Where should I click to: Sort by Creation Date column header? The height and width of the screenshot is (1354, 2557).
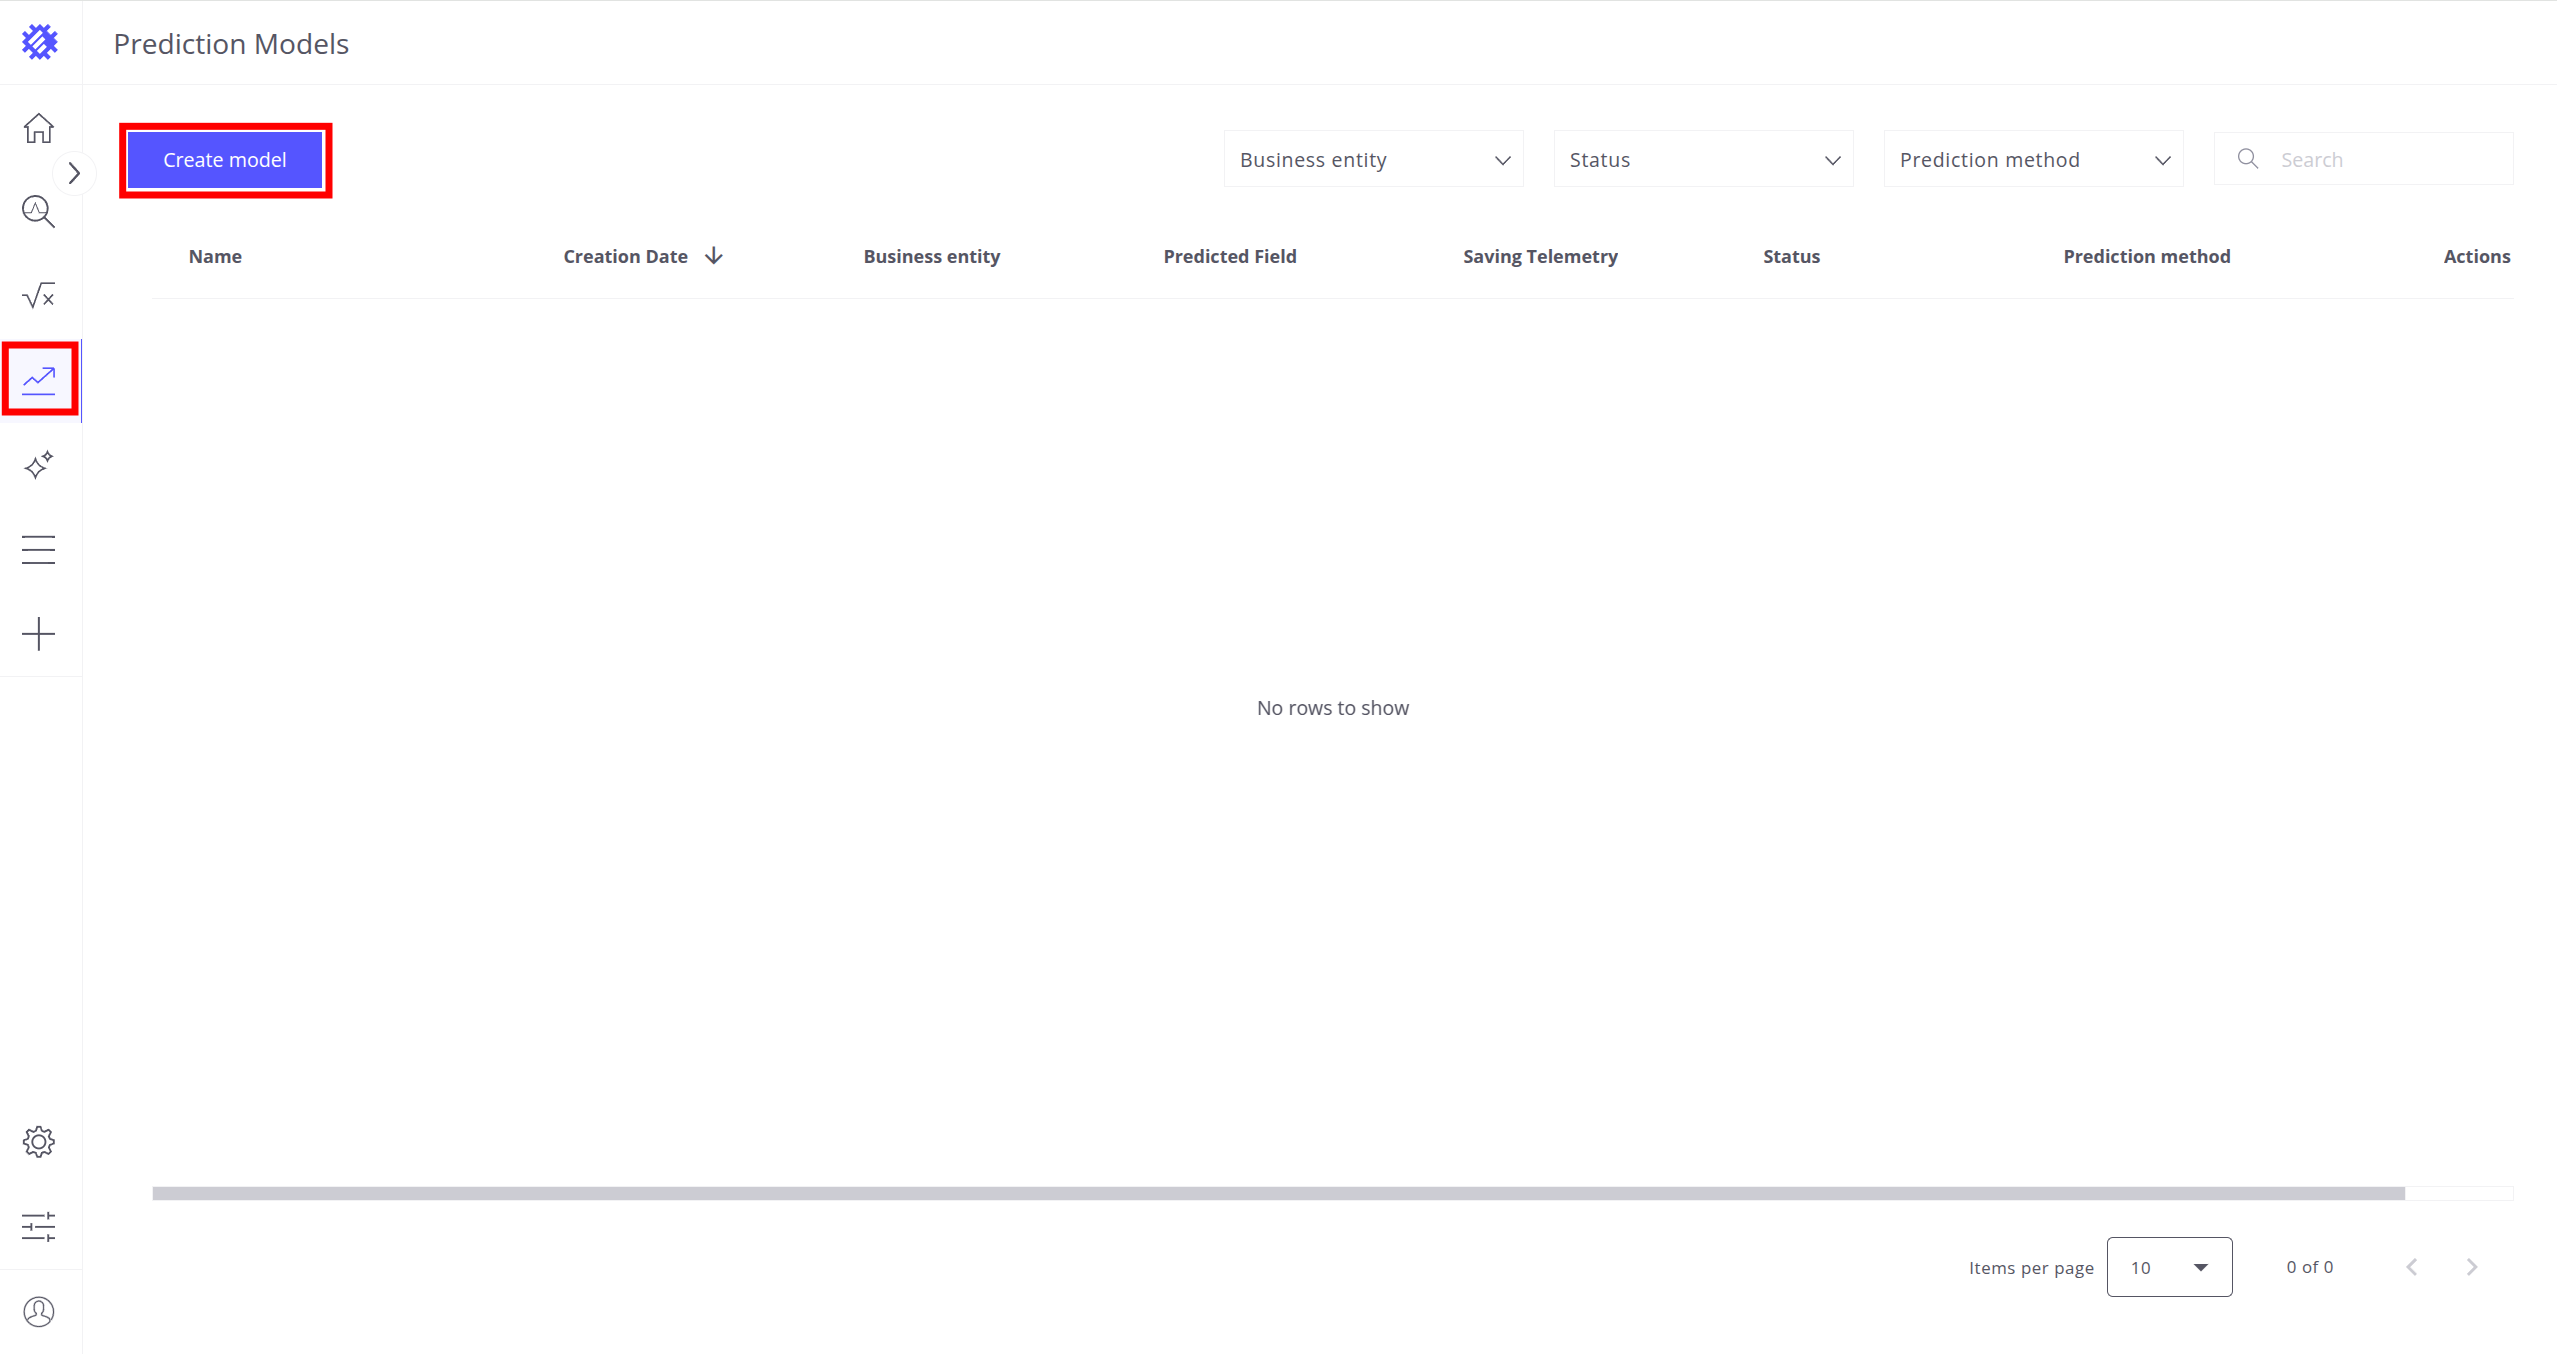626,257
